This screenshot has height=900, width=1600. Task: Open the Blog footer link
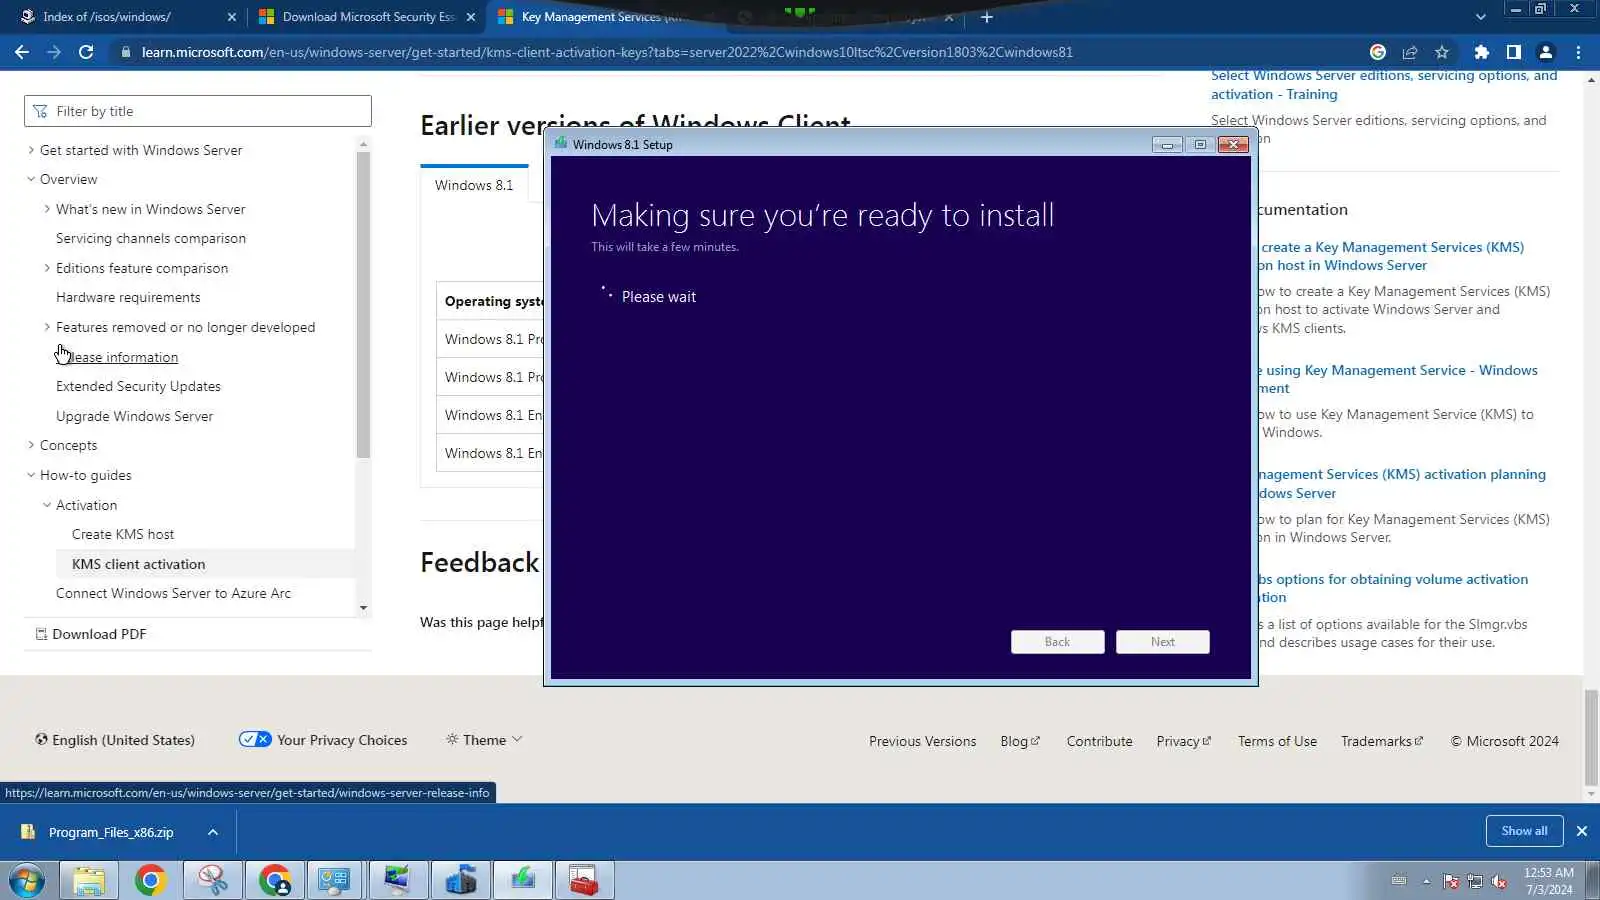coord(1020,741)
